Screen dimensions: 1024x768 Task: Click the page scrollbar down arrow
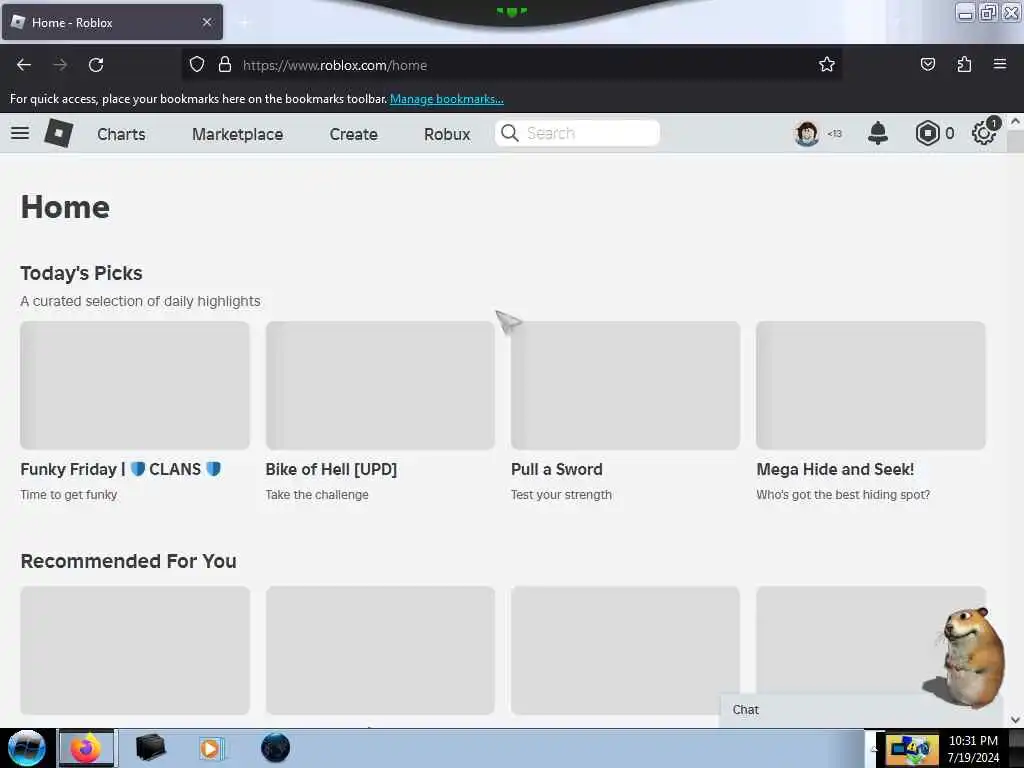pos(1015,719)
